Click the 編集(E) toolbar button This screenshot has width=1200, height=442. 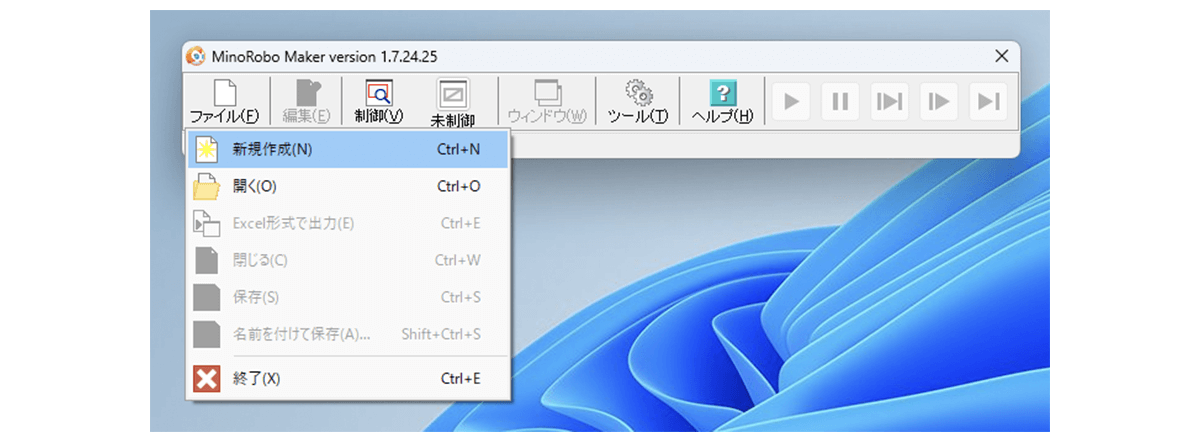[x=306, y=101]
